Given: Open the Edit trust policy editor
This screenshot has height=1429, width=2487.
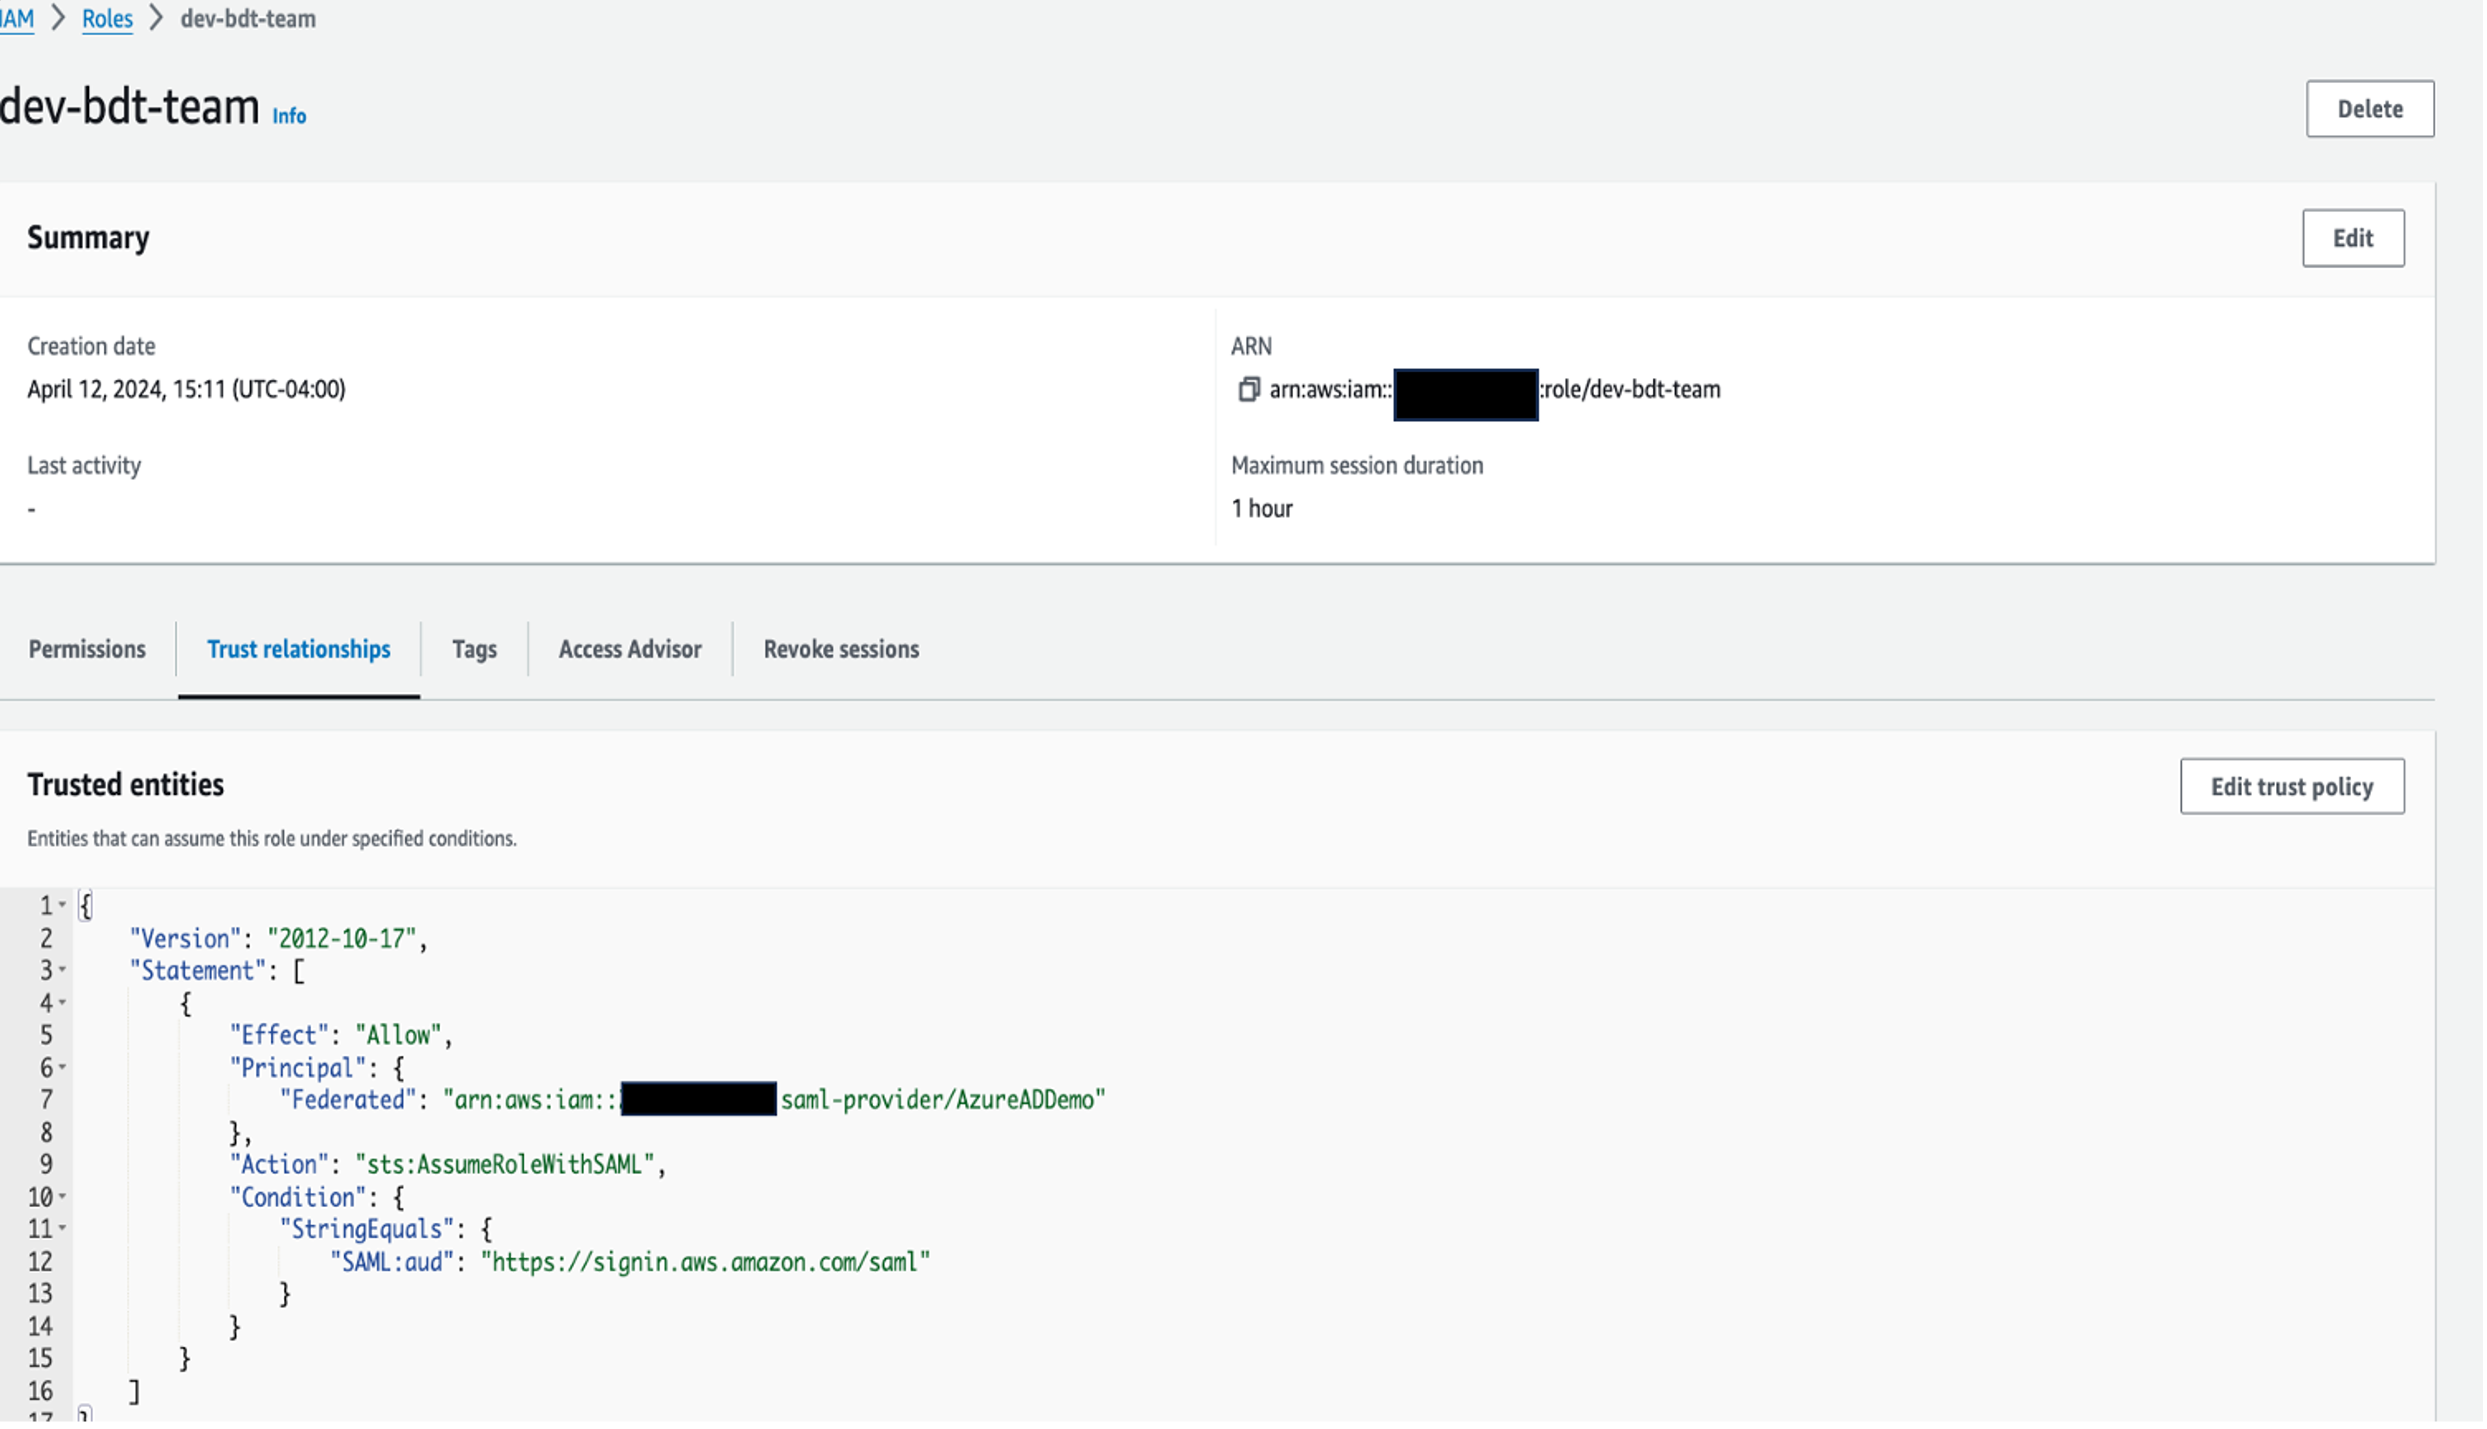Looking at the screenshot, I should click(2292, 786).
